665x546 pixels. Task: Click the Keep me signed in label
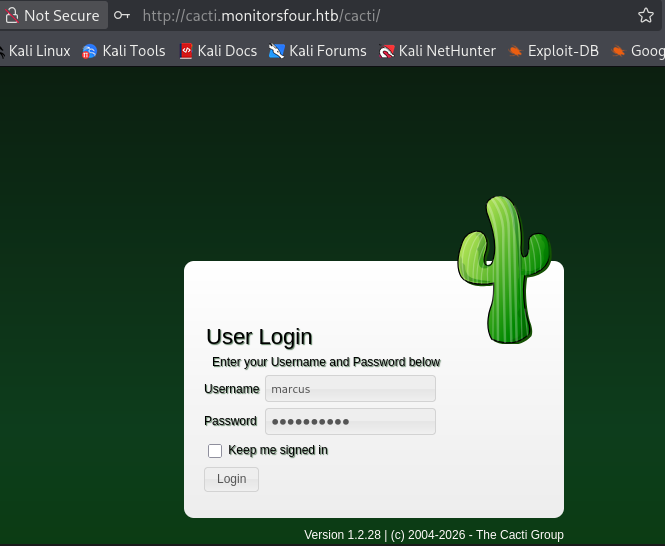(278, 450)
